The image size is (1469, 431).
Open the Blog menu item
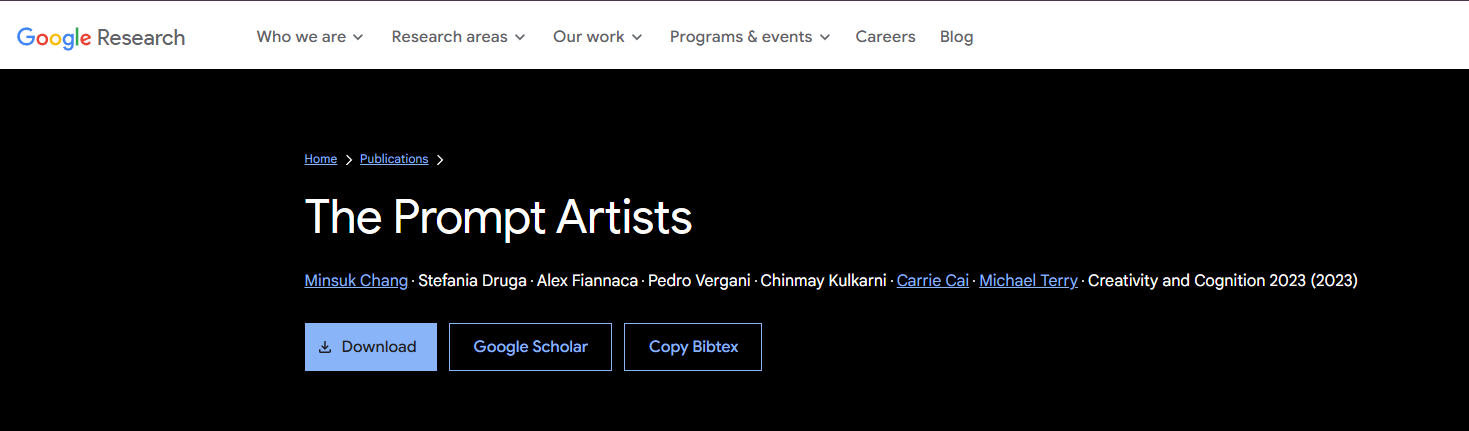tap(956, 37)
